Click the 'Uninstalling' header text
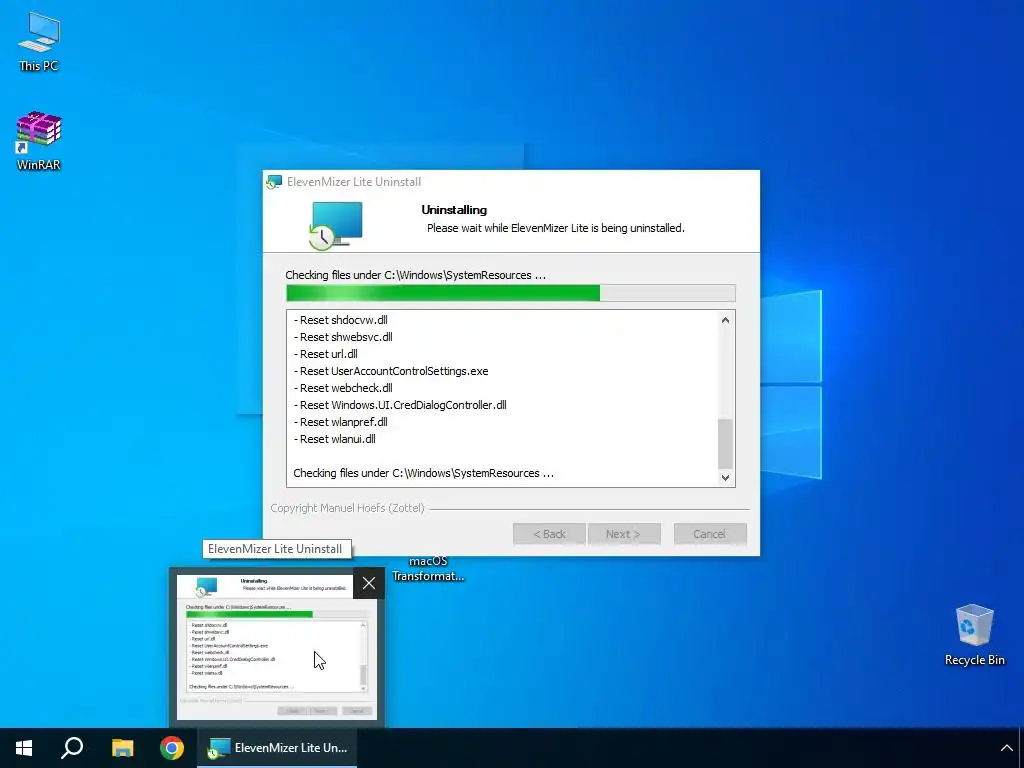Image resolution: width=1024 pixels, height=768 pixels. click(454, 210)
